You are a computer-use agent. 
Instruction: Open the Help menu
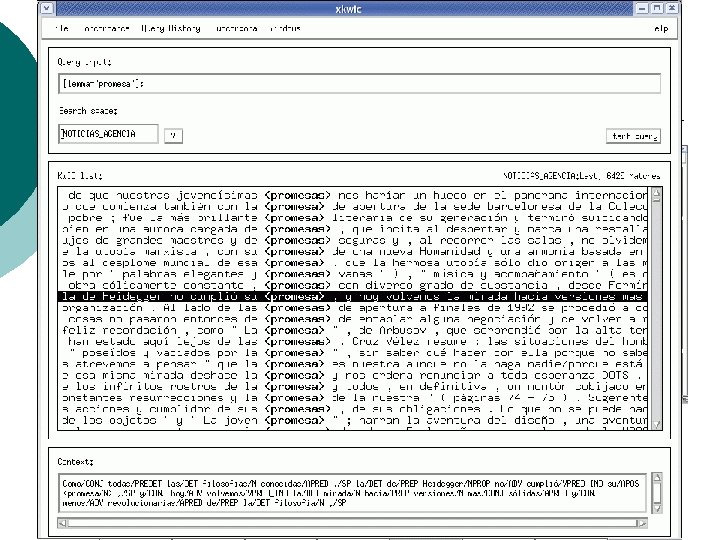click(661, 29)
